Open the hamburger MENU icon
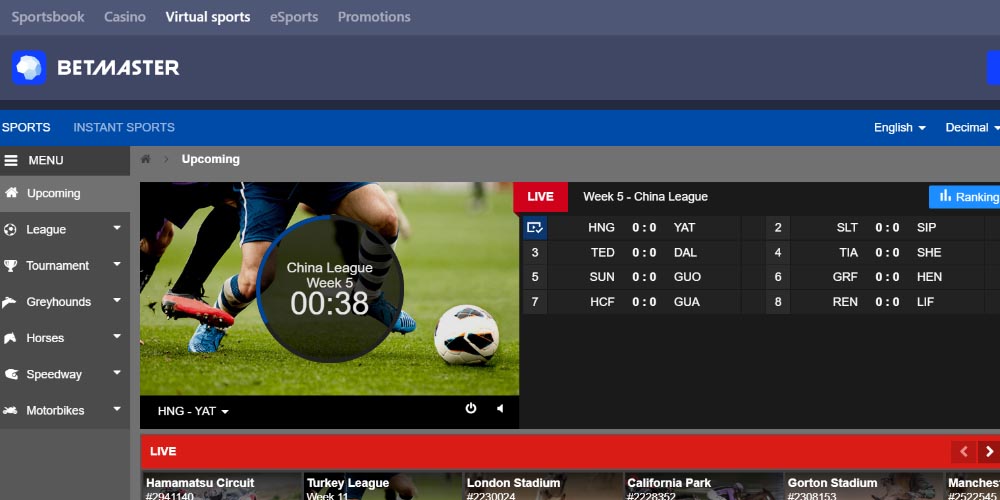Screen dimensions: 1000x500 [11, 160]
